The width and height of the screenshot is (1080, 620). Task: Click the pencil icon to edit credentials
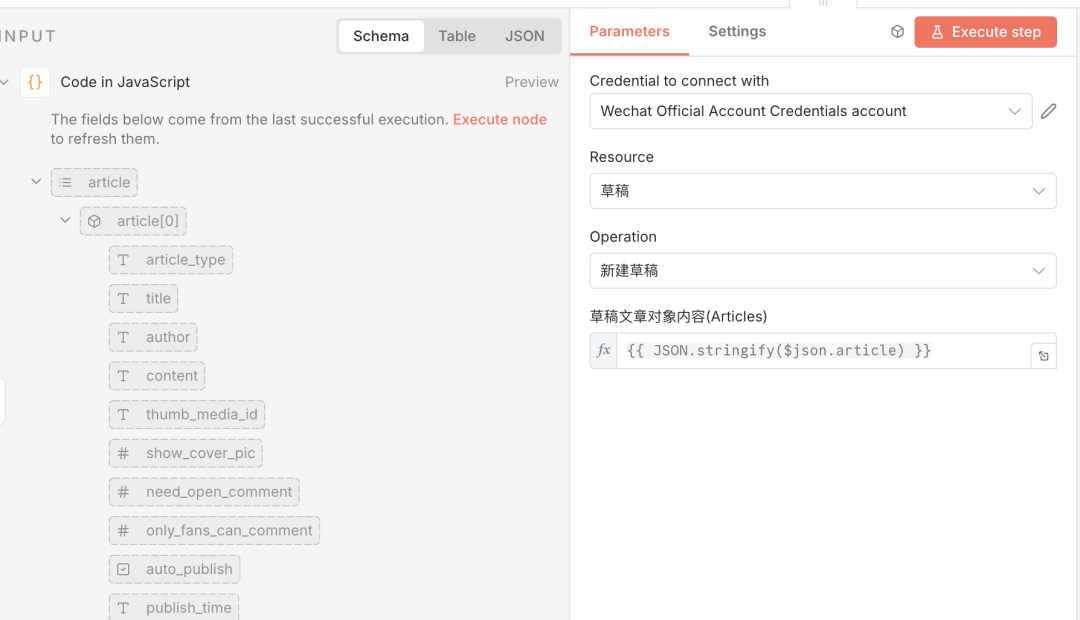click(1048, 111)
